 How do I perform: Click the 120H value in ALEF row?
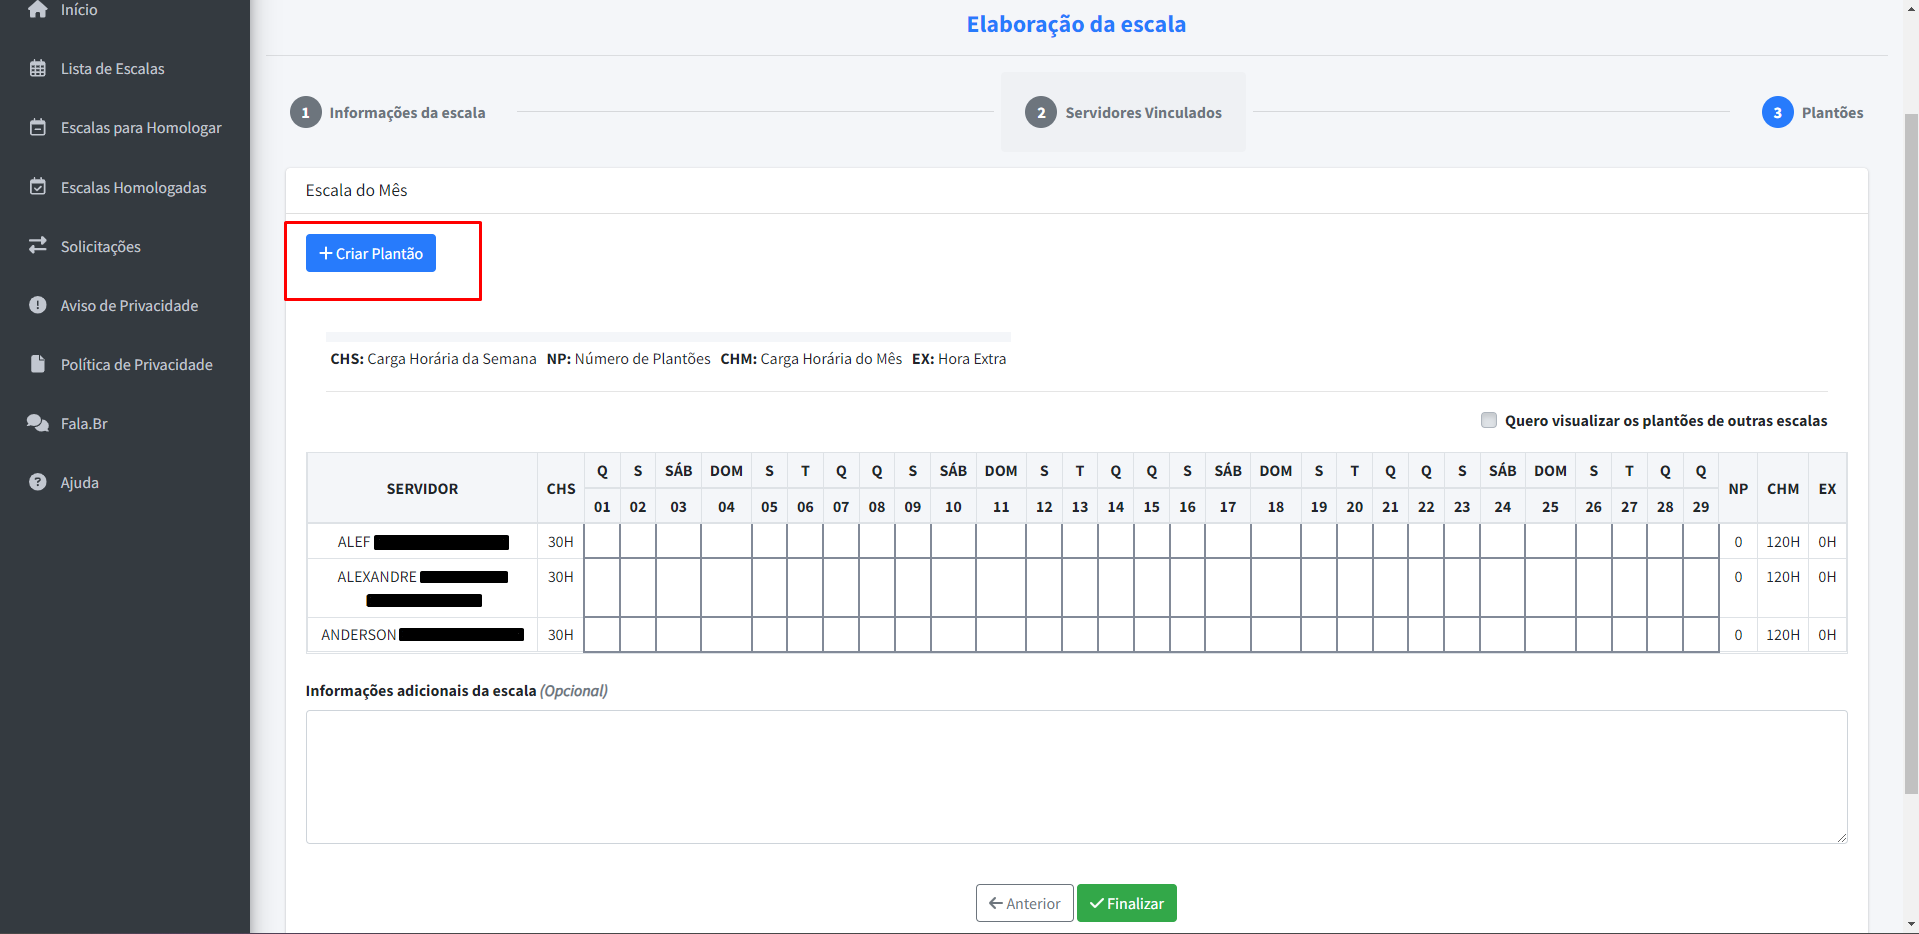click(1783, 542)
